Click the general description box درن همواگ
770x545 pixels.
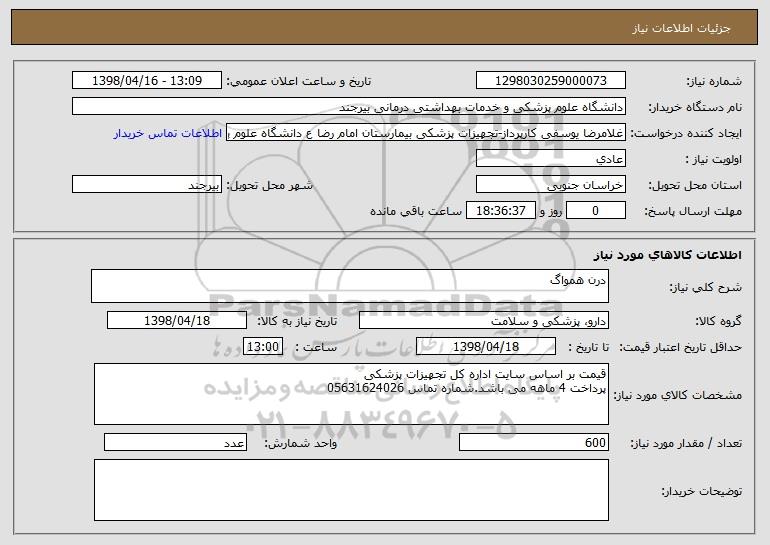pyautogui.click(x=350, y=286)
